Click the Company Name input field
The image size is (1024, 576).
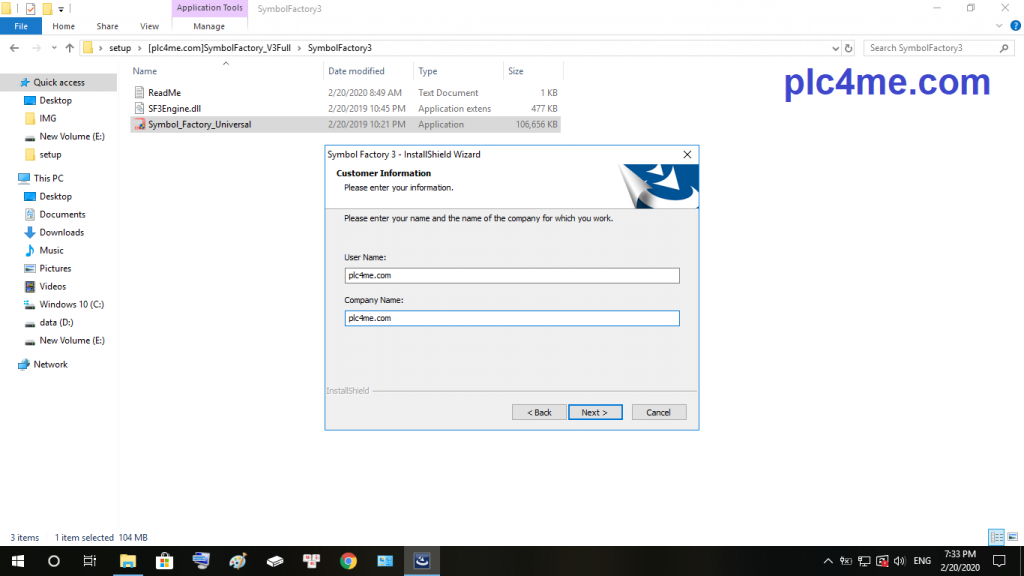tap(511, 318)
